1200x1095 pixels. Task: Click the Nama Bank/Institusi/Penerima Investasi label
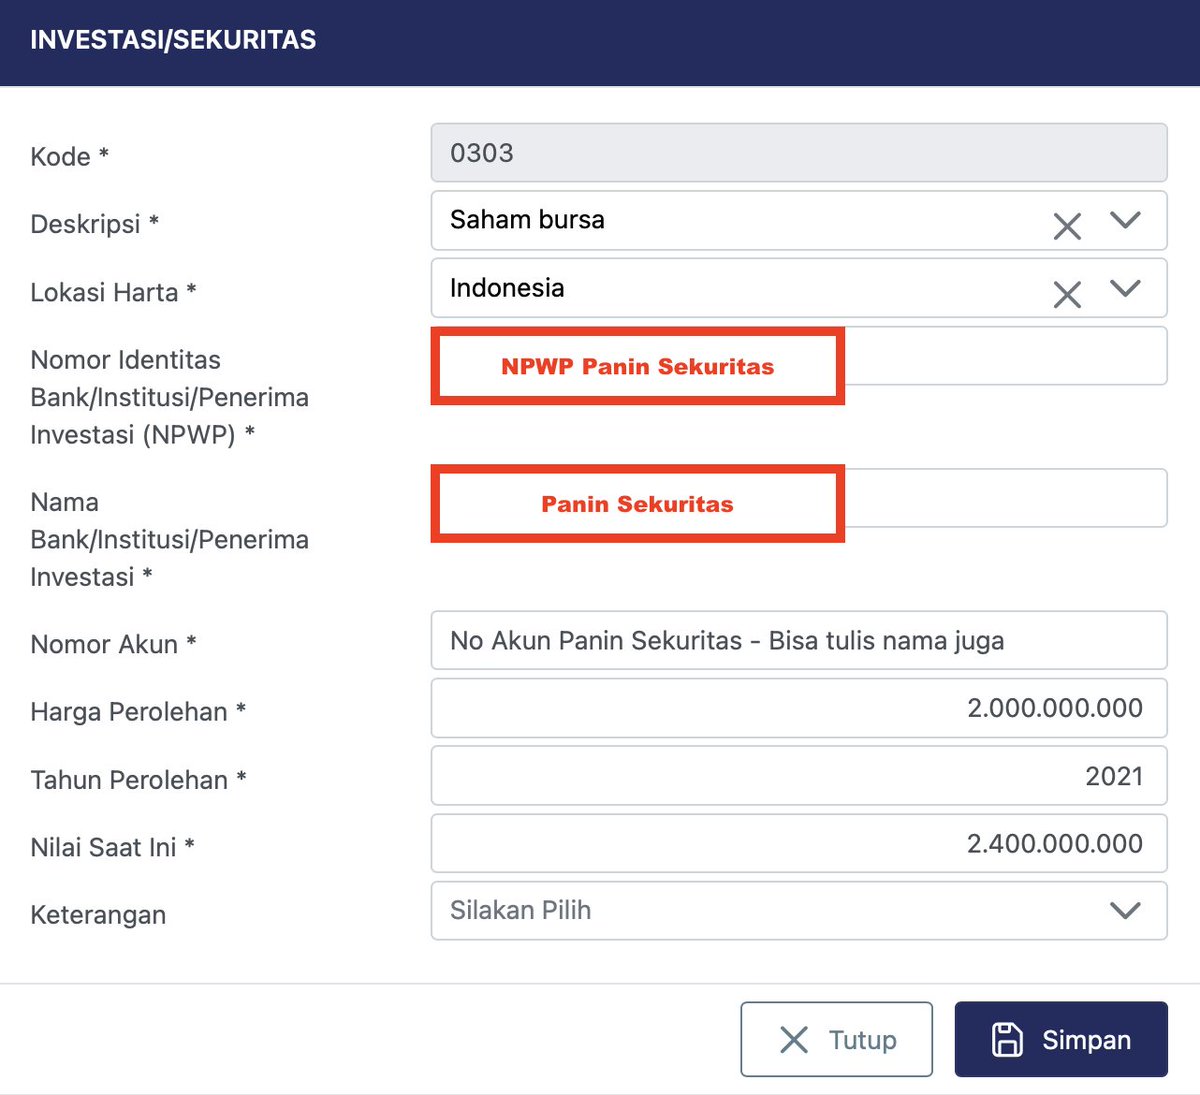[x=169, y=539]
